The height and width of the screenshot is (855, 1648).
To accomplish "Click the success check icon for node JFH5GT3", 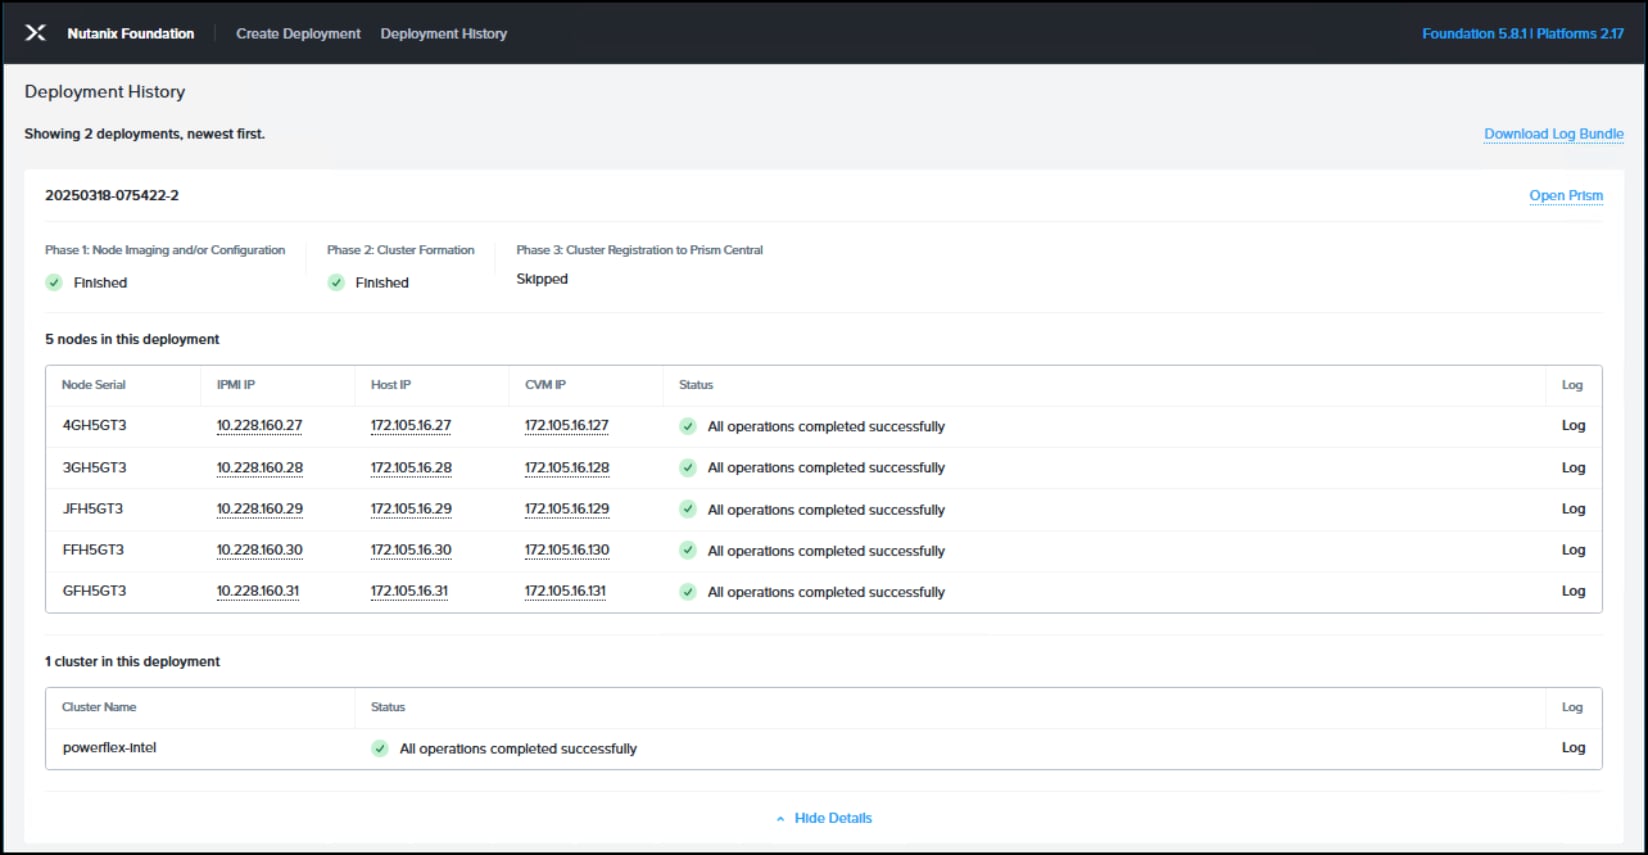I will click(688, 509).
